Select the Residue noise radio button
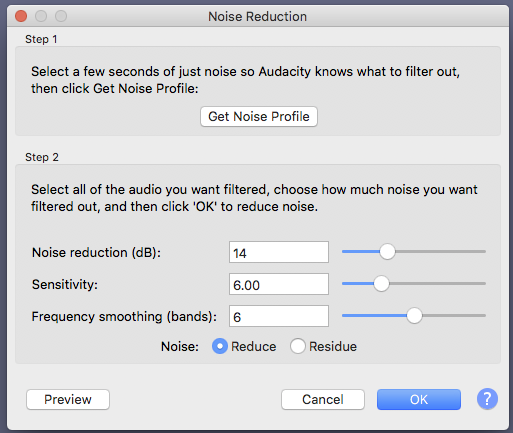 298,346
